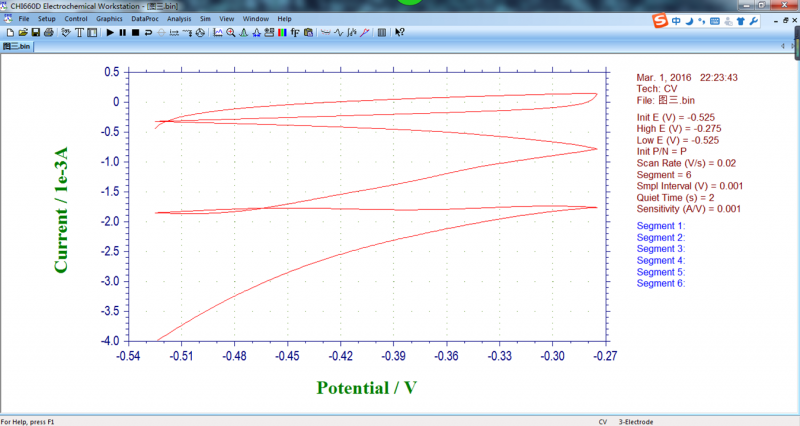This screenshot has height=426, width=800.
Task: Stop the experiment with the square icon
Action: 135,32
